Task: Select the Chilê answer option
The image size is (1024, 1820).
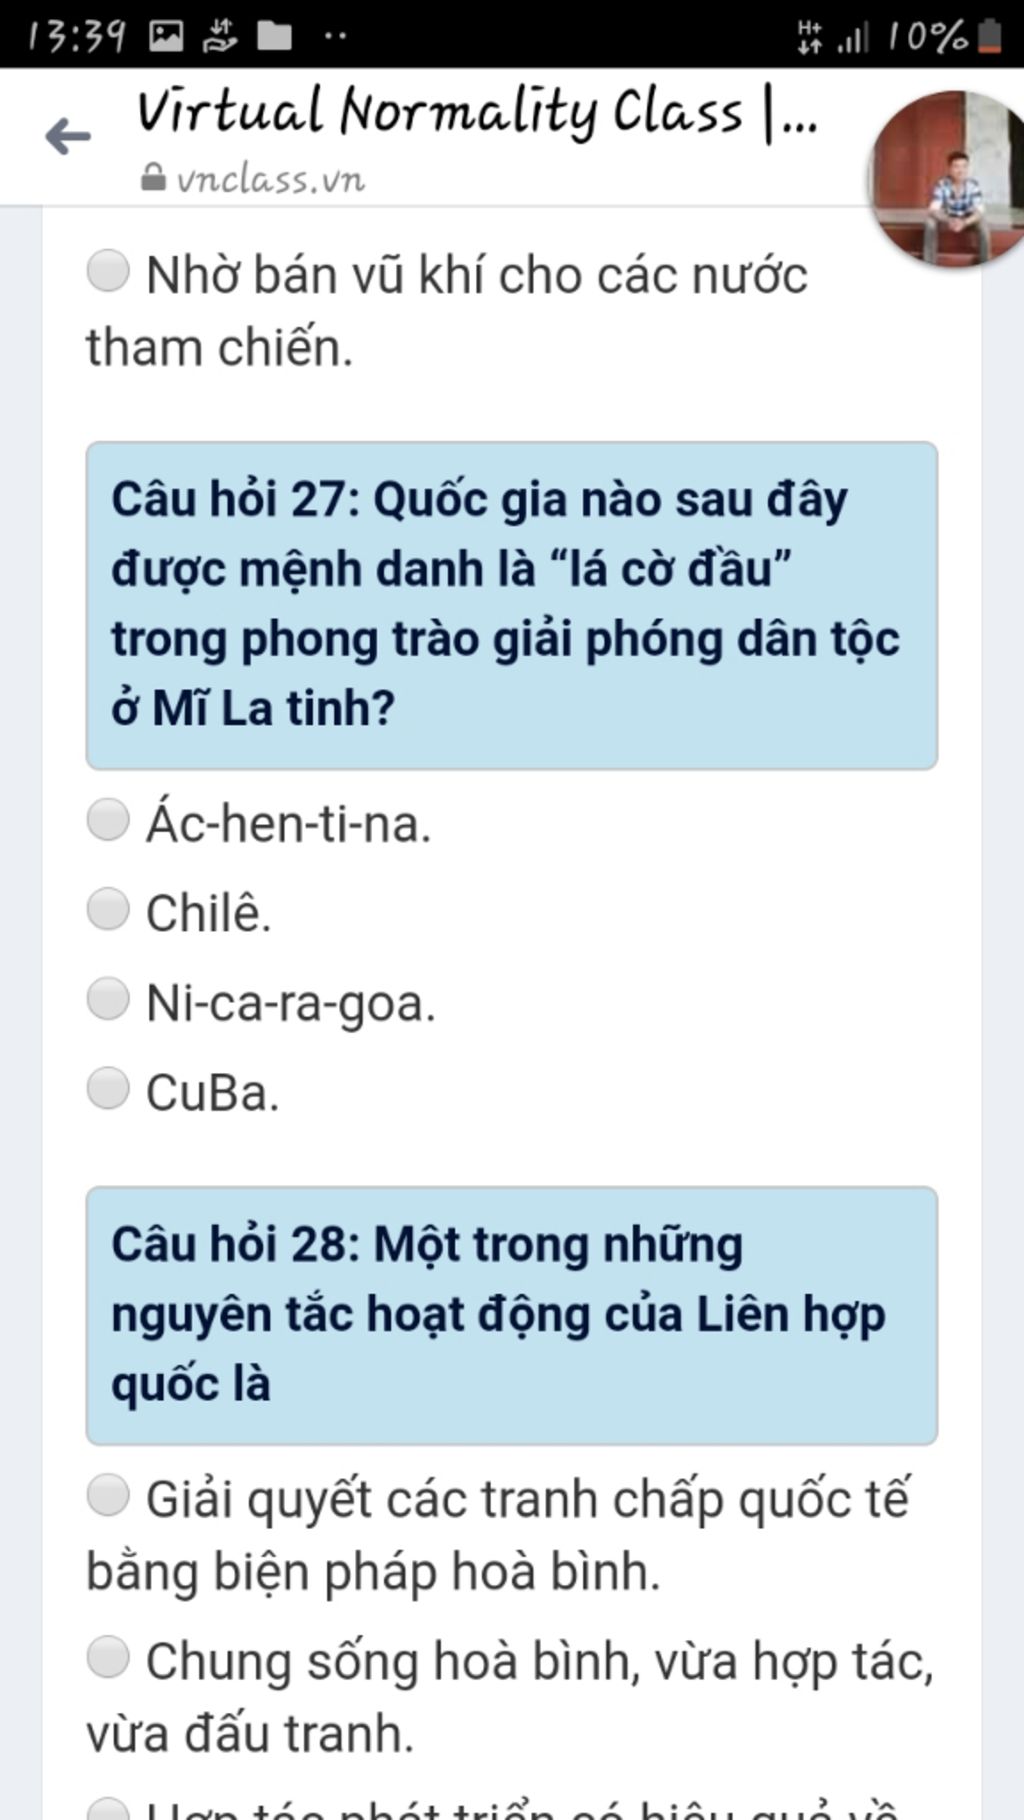Action: 108,909
